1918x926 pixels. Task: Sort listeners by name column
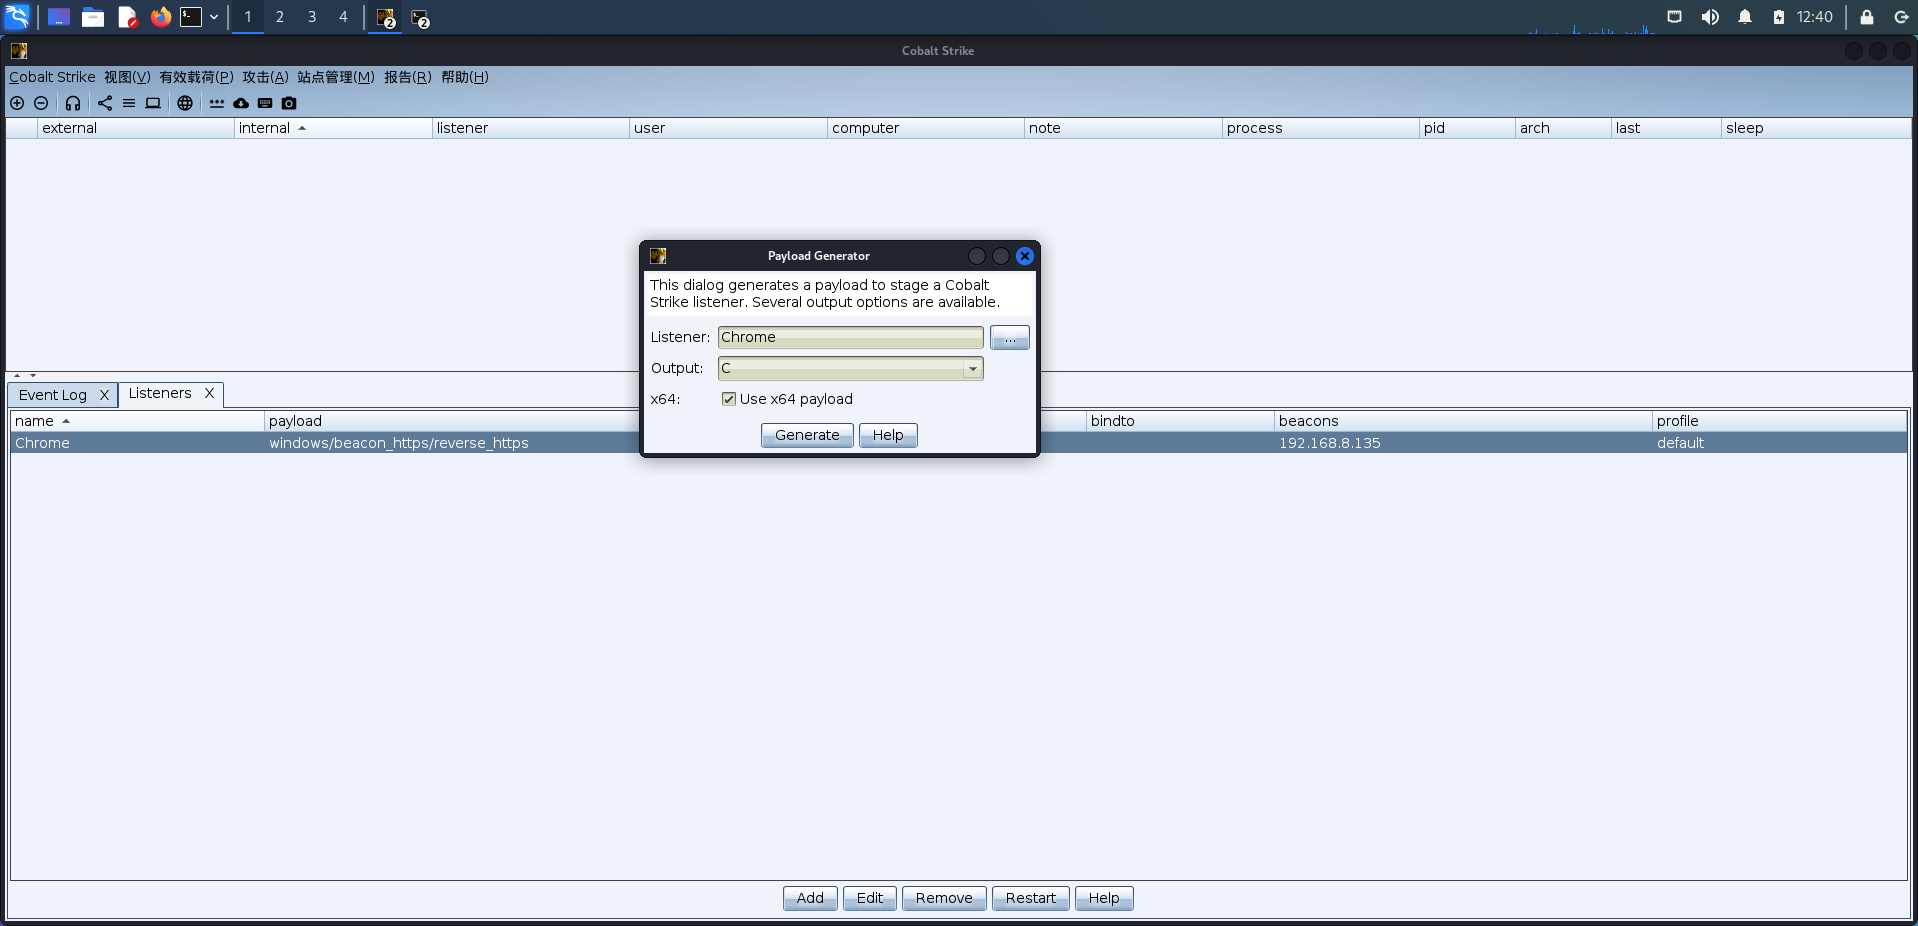pyautogui.click(x=137, y=421)
